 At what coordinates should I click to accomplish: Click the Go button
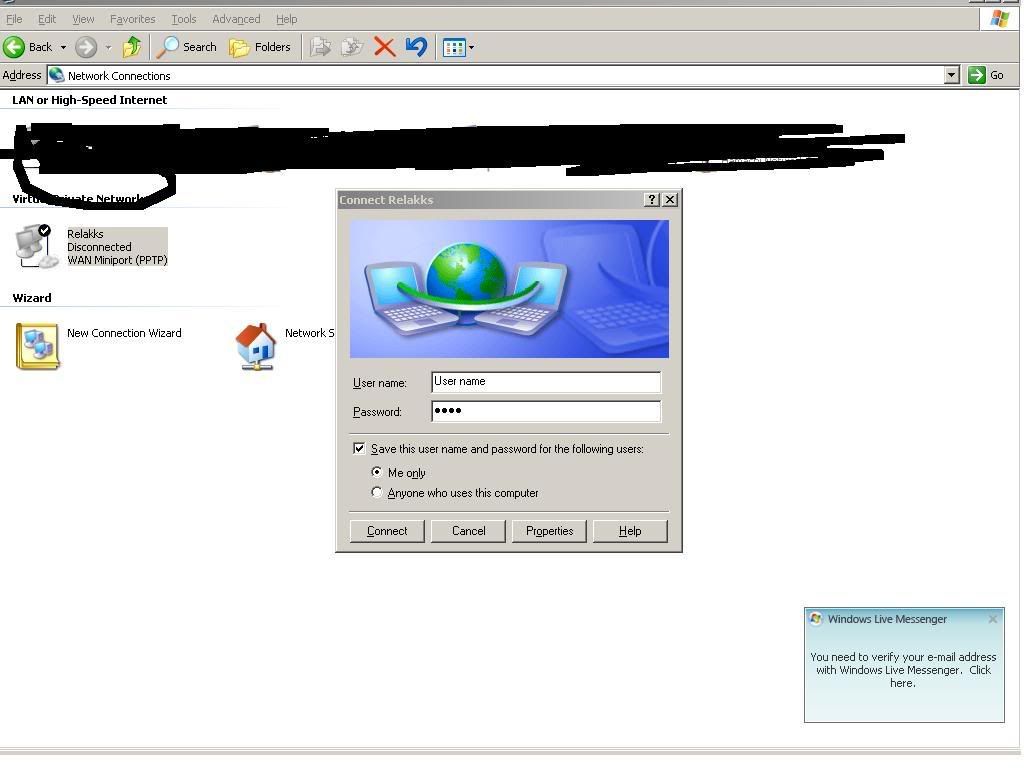tap(985, 75)
